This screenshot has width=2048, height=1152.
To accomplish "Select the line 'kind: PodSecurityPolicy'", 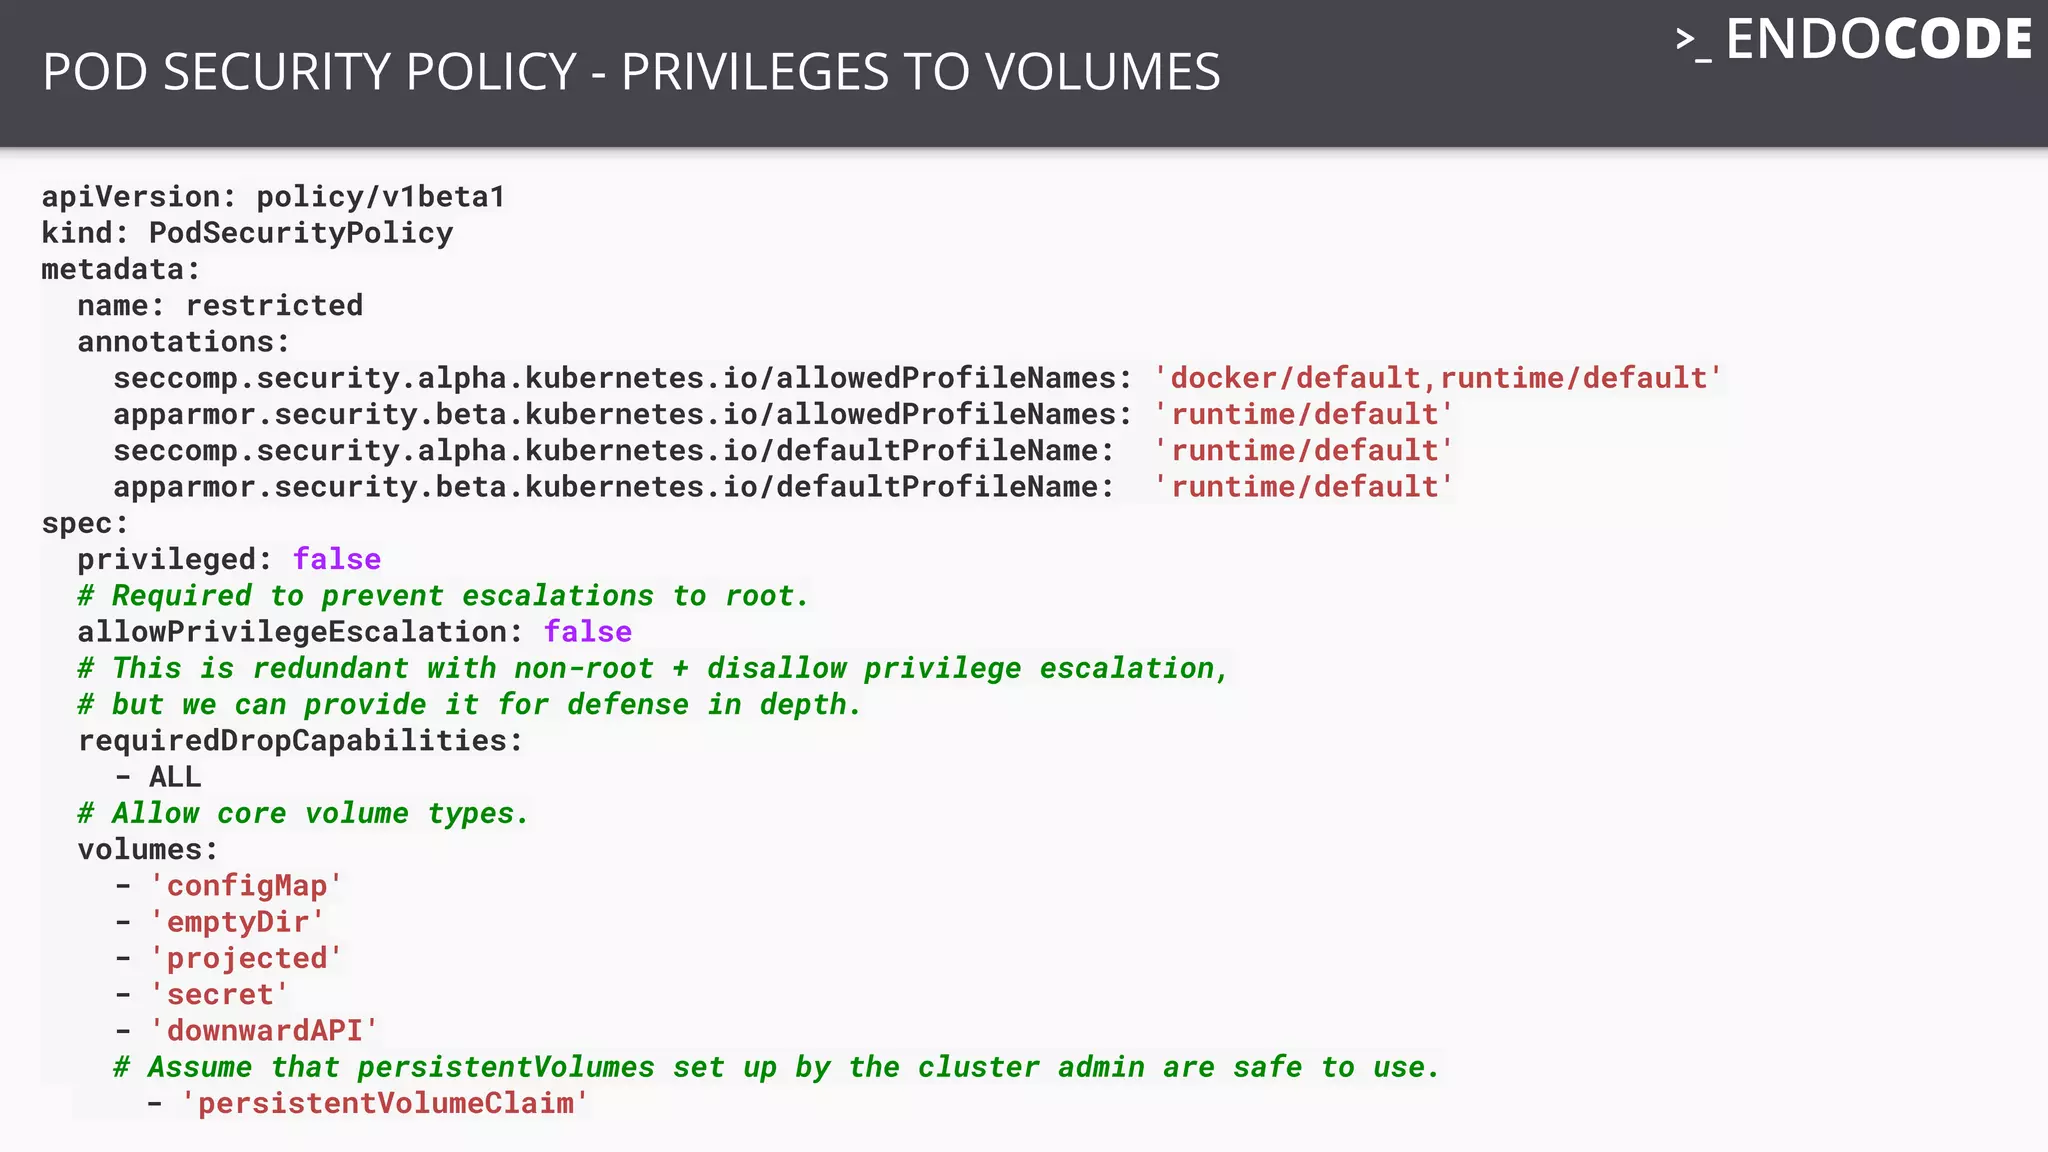I will point(247,233).
